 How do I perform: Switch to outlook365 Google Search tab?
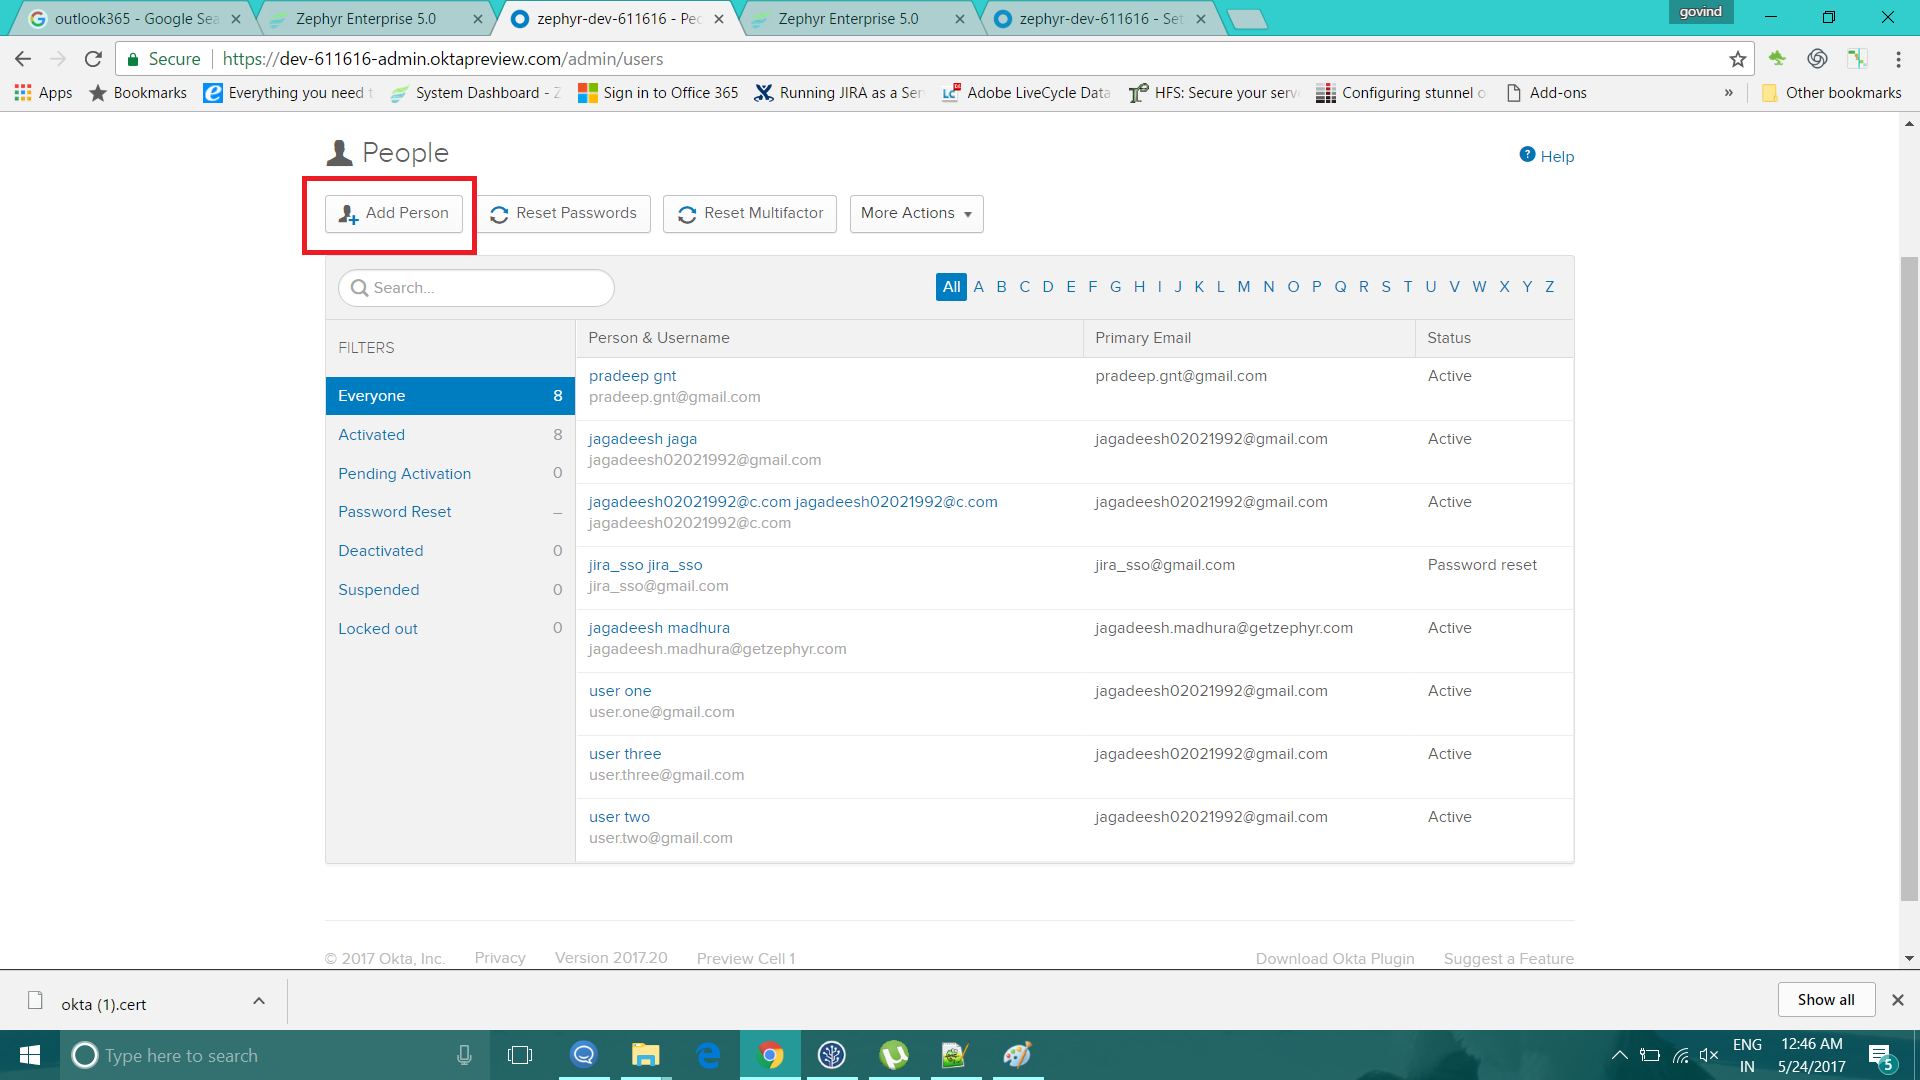click(135, 19)
